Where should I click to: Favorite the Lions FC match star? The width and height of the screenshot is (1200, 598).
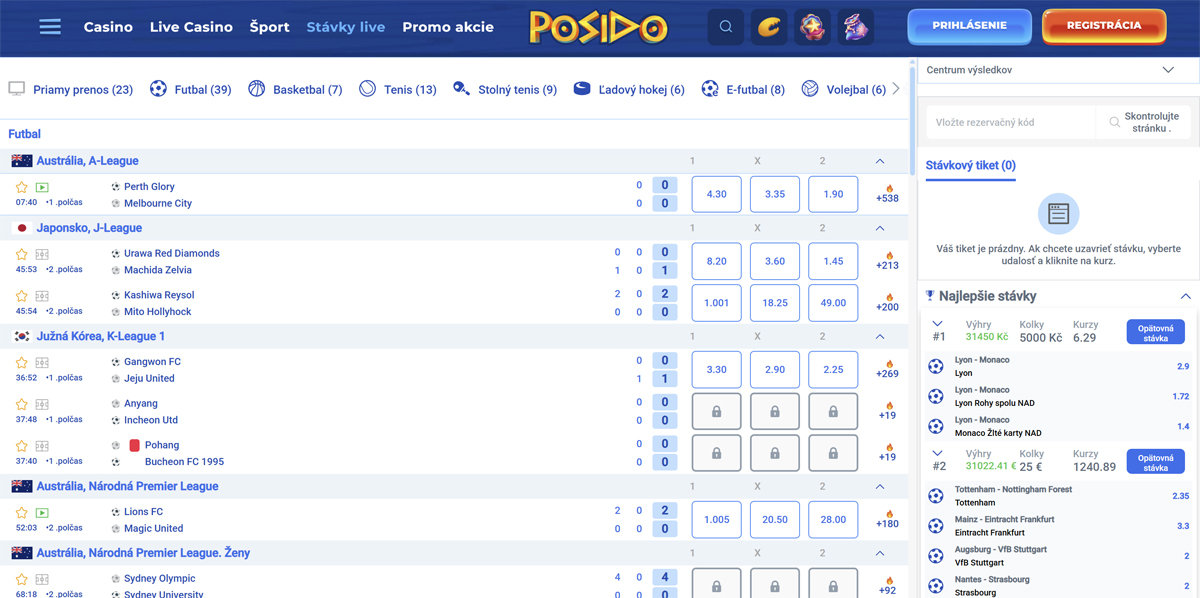click(22, 513)
